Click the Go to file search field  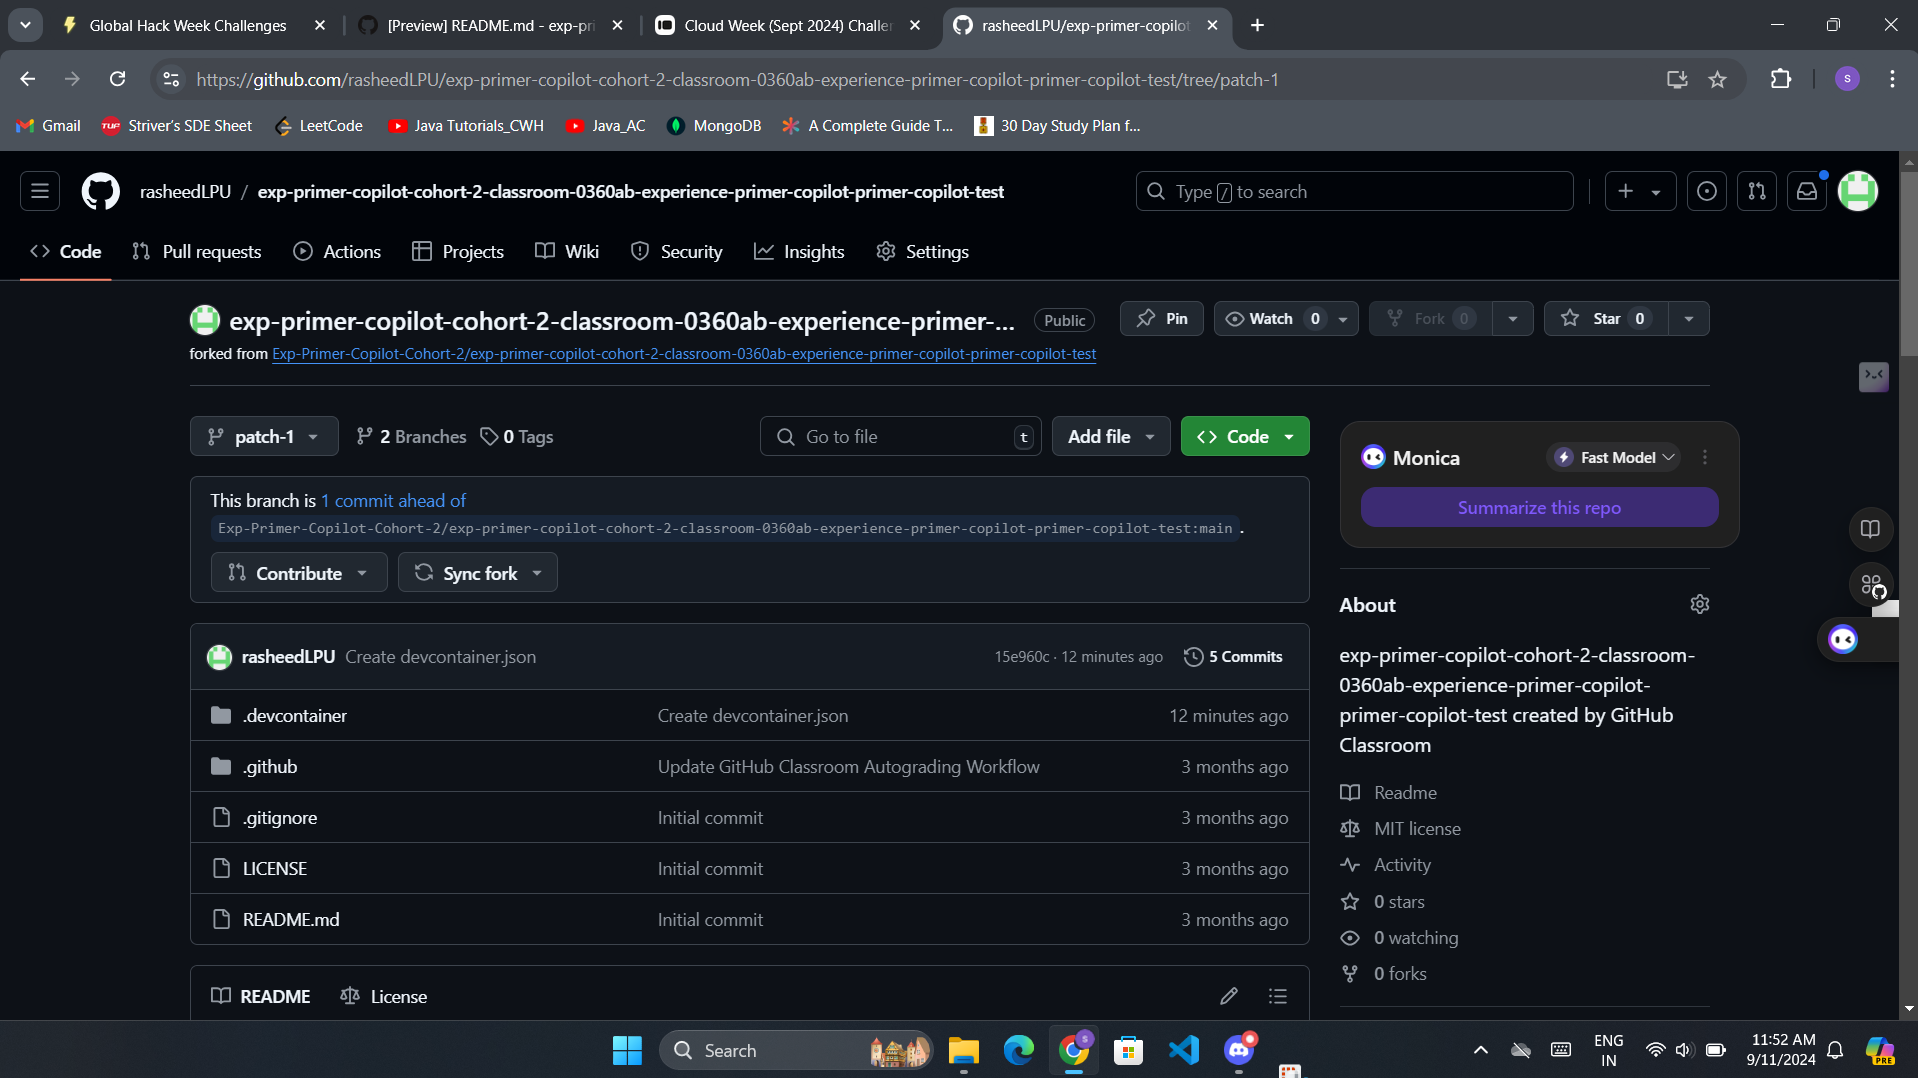point(900,436)
